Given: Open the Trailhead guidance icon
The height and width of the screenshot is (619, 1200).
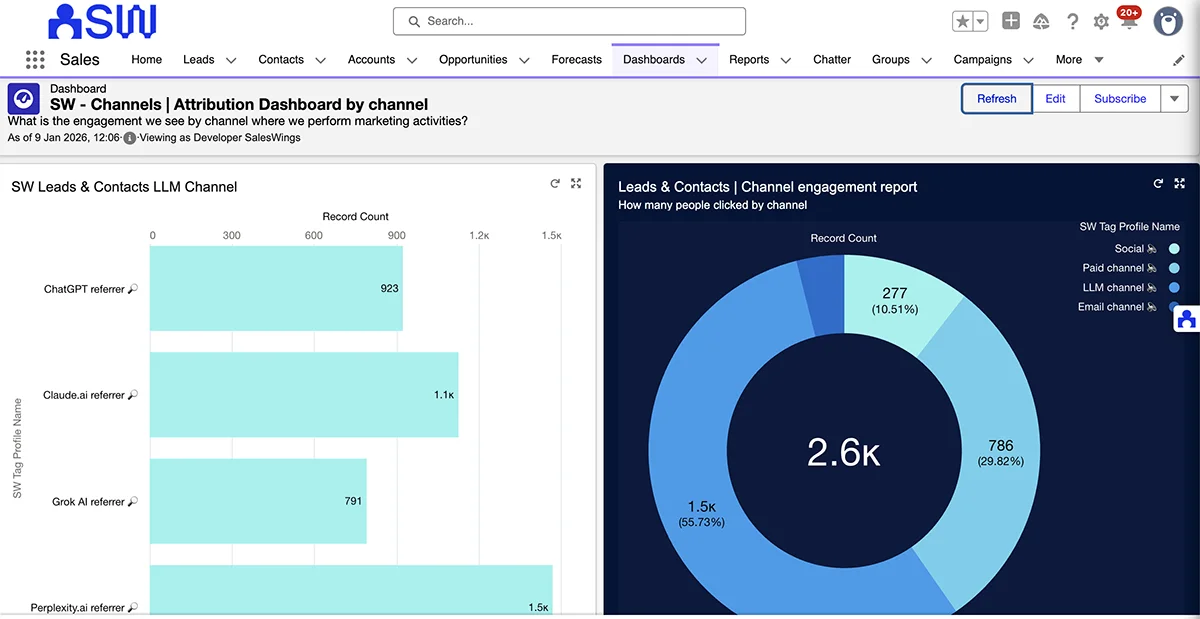Looking at the screenshot, I should [x=1041, y=21].
